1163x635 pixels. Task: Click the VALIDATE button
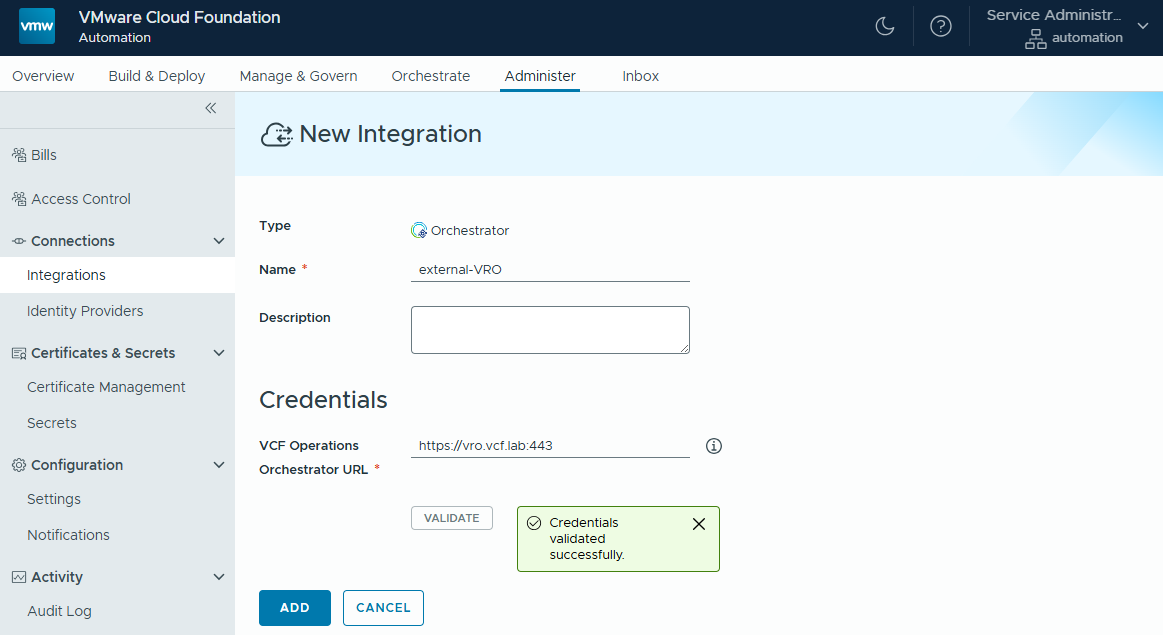point(452,518)
